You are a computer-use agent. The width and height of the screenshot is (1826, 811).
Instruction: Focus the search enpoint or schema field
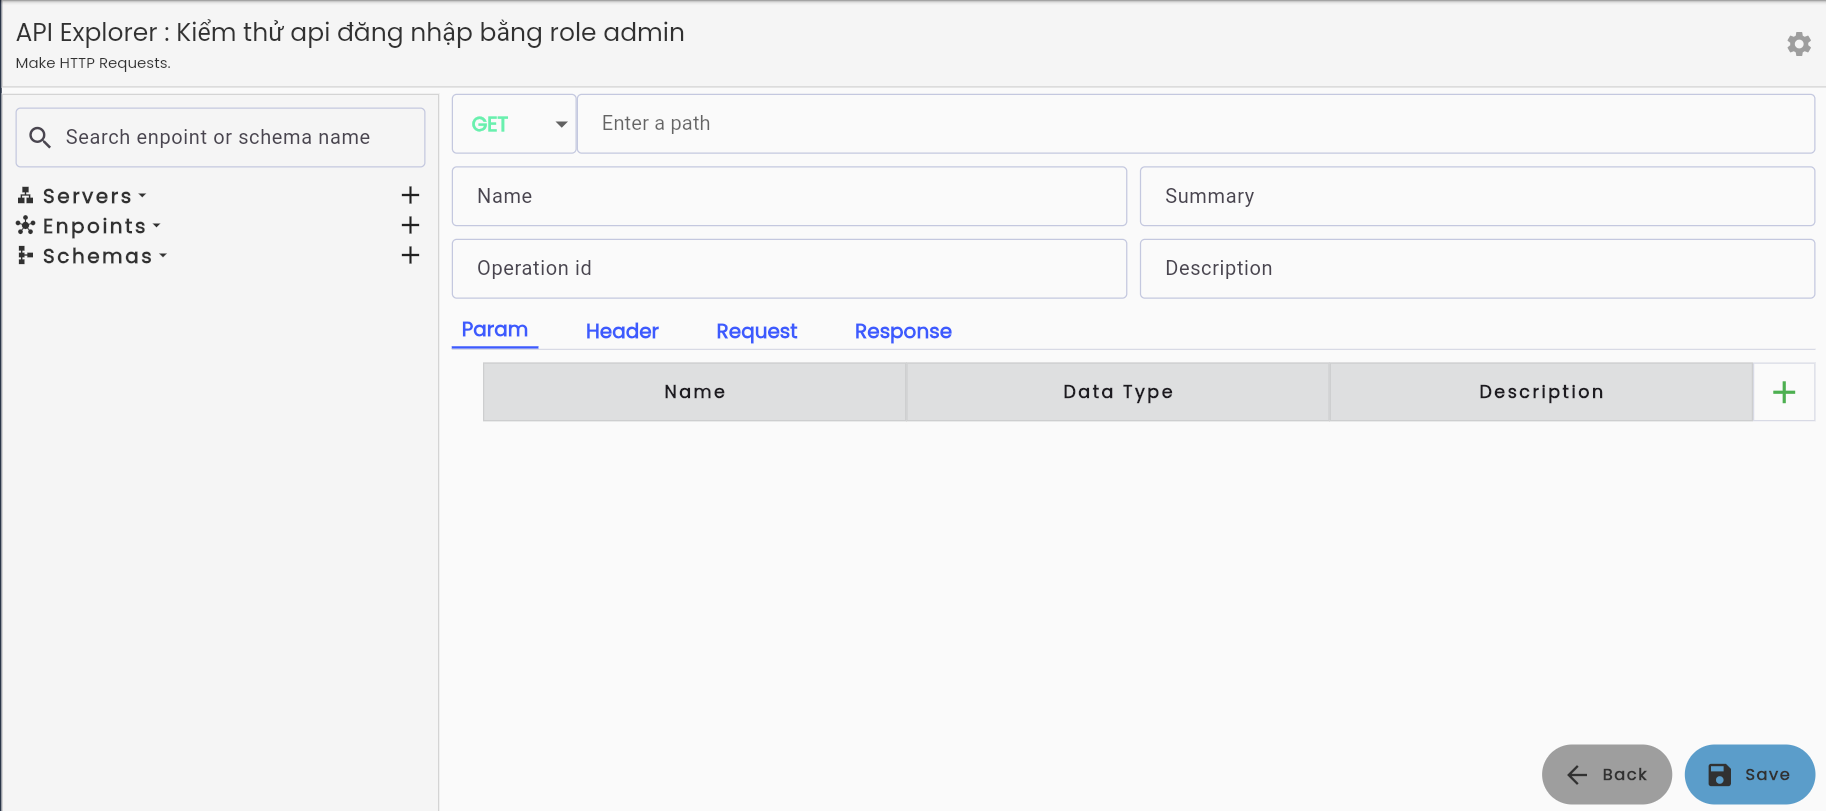click(220, 137)
